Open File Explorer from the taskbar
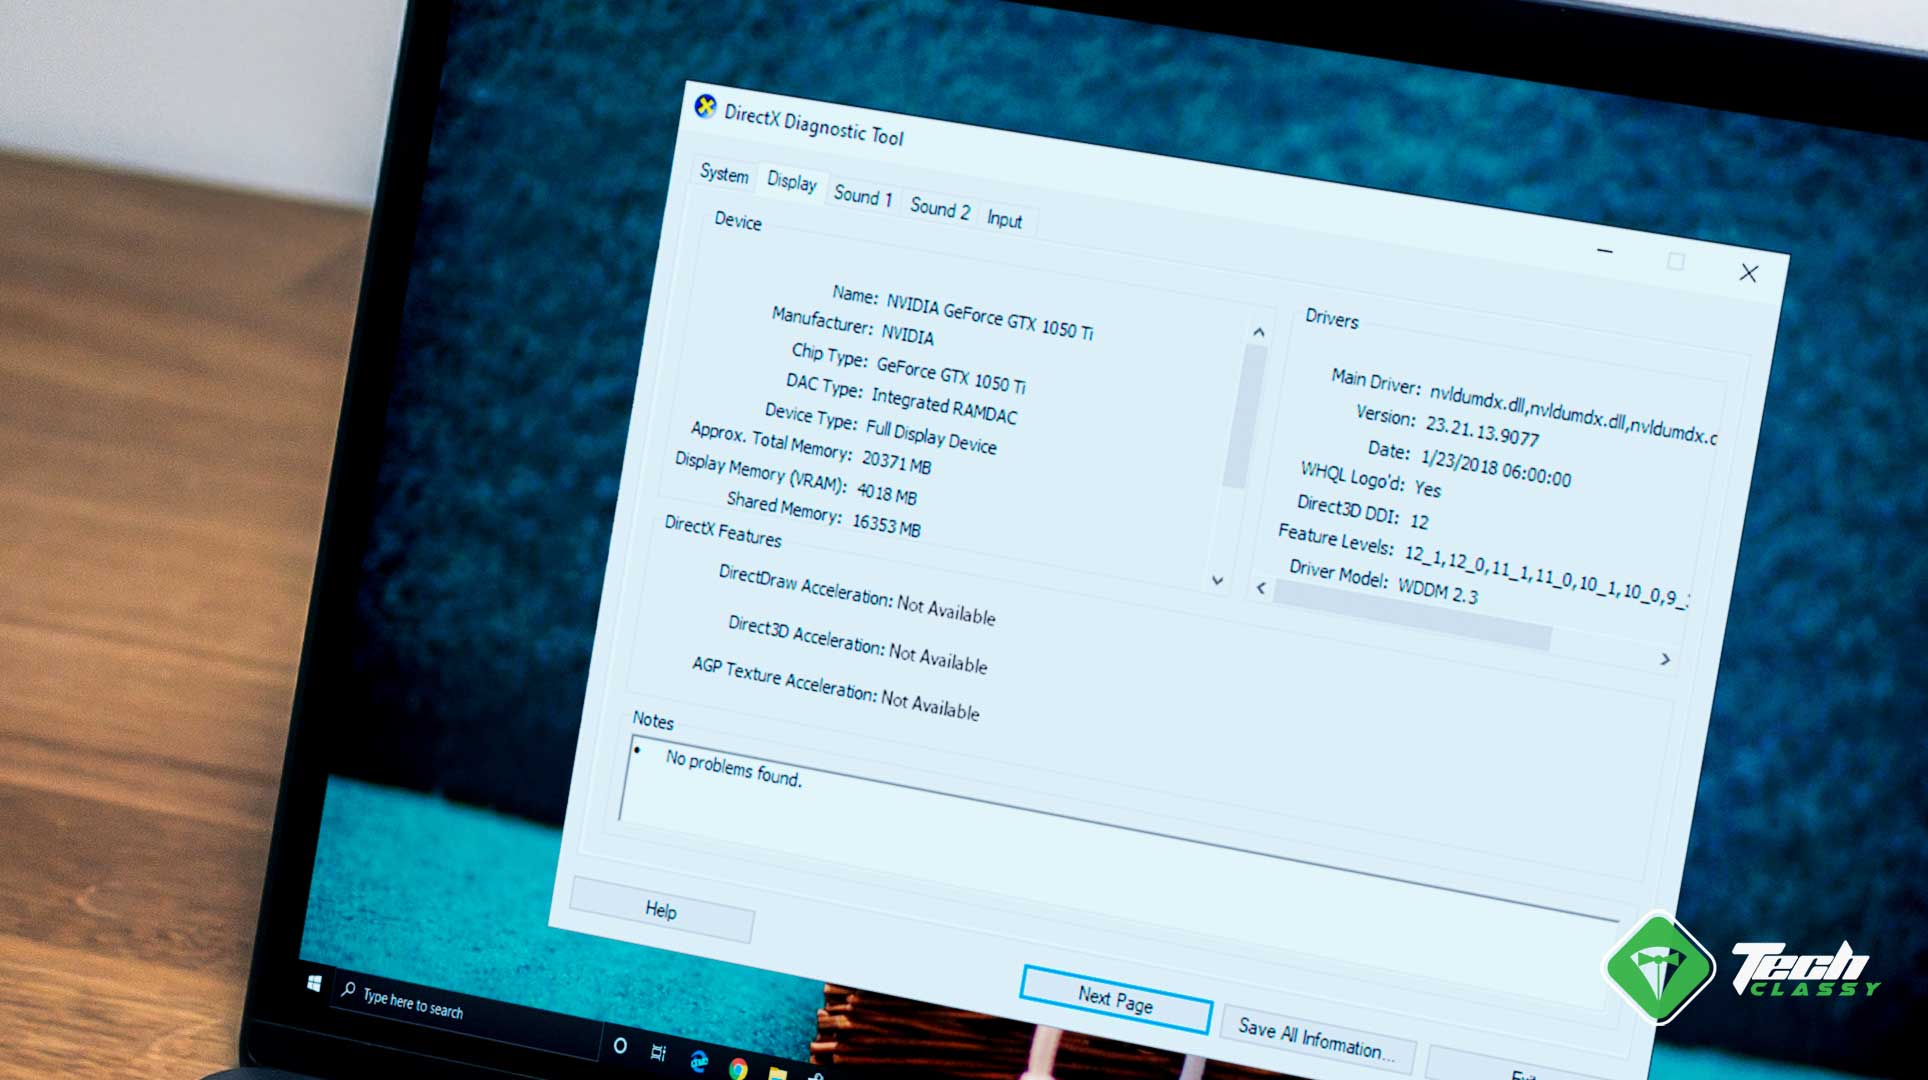 (x=777, y=1073)
